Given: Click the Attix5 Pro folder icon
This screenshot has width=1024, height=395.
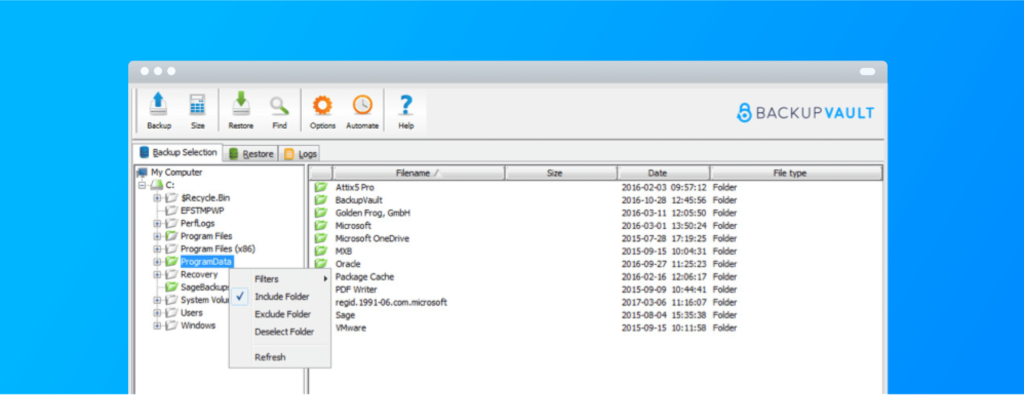Looking at the screenshot, I should tap(321, 187).
